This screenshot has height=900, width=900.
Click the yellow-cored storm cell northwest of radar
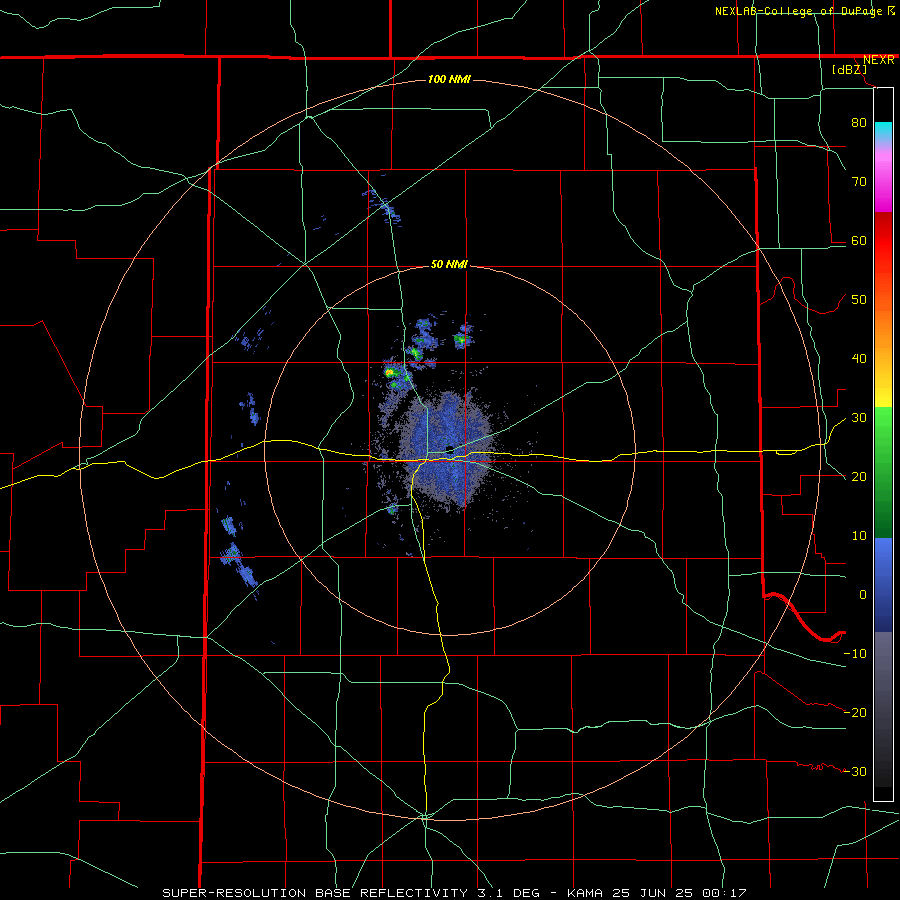[x=390, y=373]
